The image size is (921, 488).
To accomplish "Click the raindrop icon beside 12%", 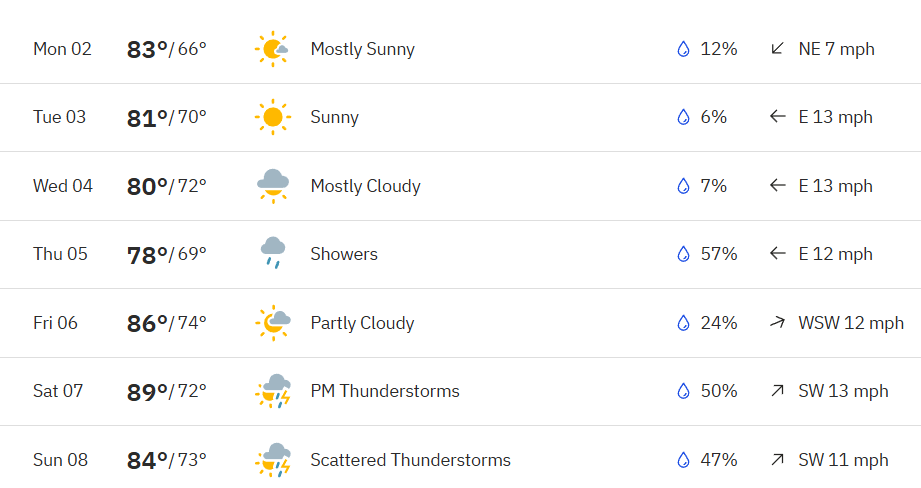I will pos(683,49).
